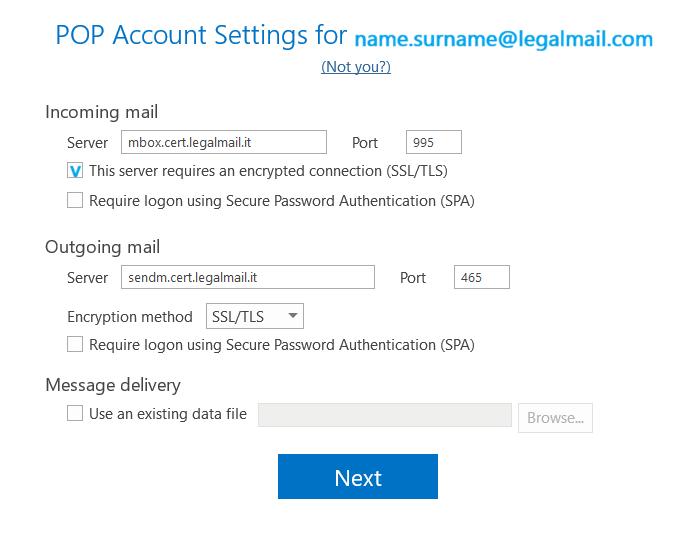Click the outgoing mail Server field
This screenshot has width=691, height=557.
[247, 277]
